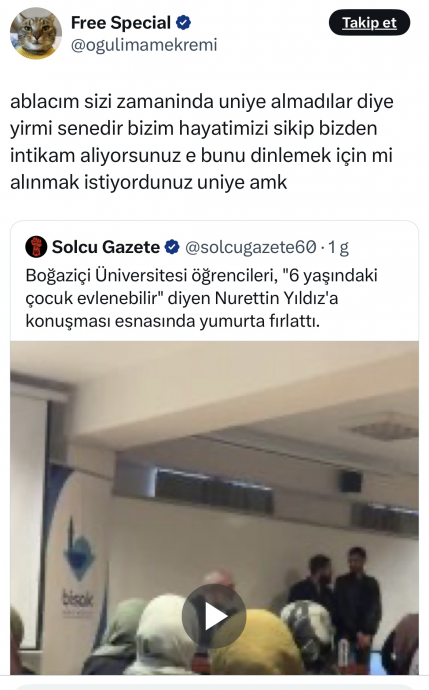The height and width of the screenshot is (690, 429).
Task: Click the blue verified badge beside Free Special
Action: coord(183,22)
